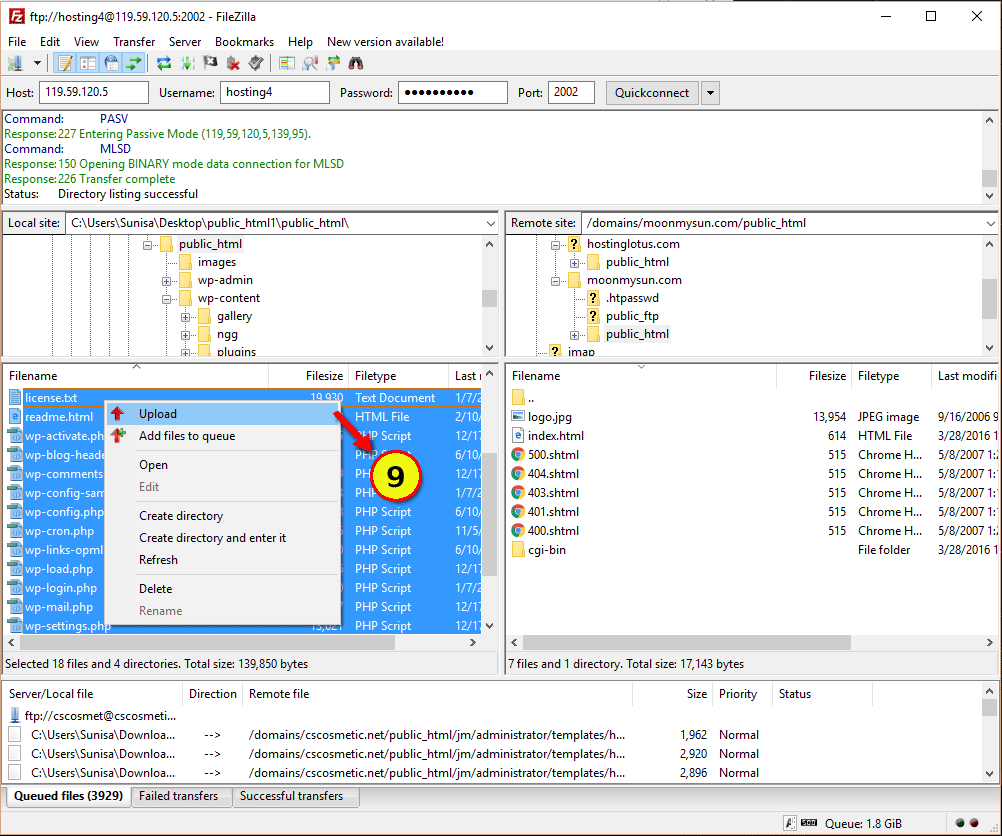
Task: Click the encryption status icon in status bar
Action: 790,823
